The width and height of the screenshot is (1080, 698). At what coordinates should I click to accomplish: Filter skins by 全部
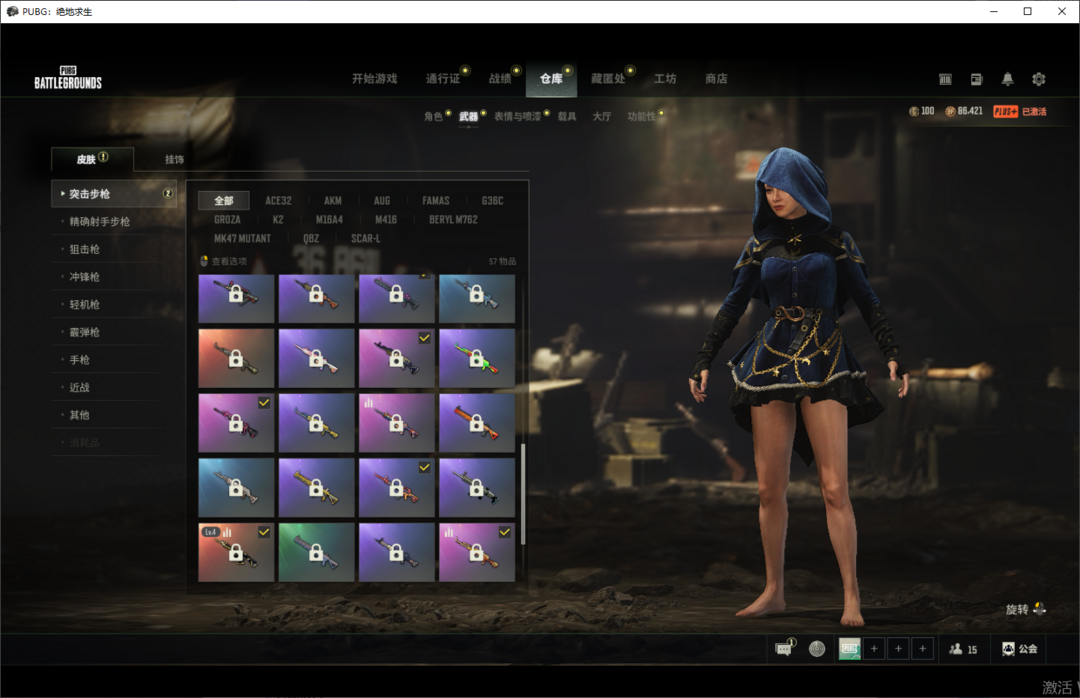[x=223, y=201]
